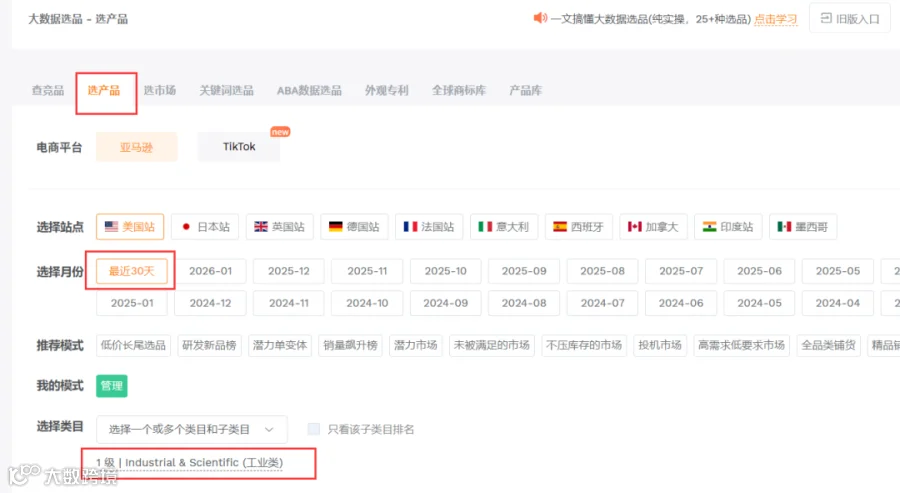This screenshot has width=900, height=493.
Task: Click the 旧版入口 exit icon
Action: coord(826,18)
